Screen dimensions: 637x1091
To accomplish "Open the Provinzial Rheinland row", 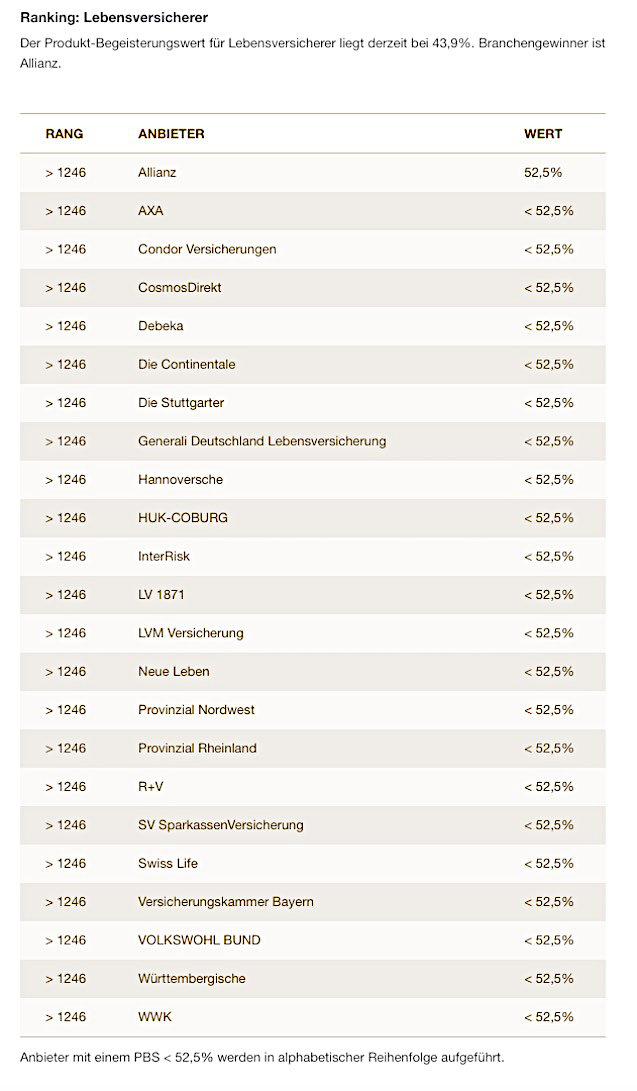I will (x=197, y=748).
